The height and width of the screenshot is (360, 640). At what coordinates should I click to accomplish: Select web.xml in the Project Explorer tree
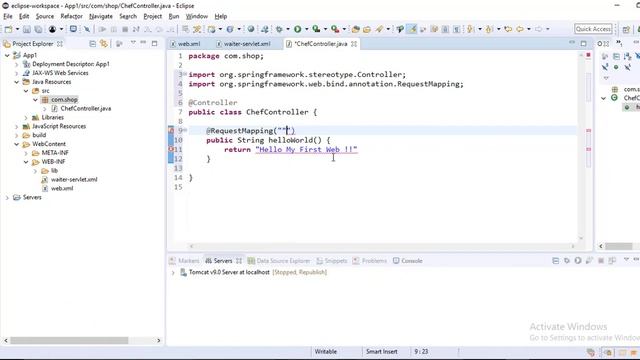coord(62,189)
